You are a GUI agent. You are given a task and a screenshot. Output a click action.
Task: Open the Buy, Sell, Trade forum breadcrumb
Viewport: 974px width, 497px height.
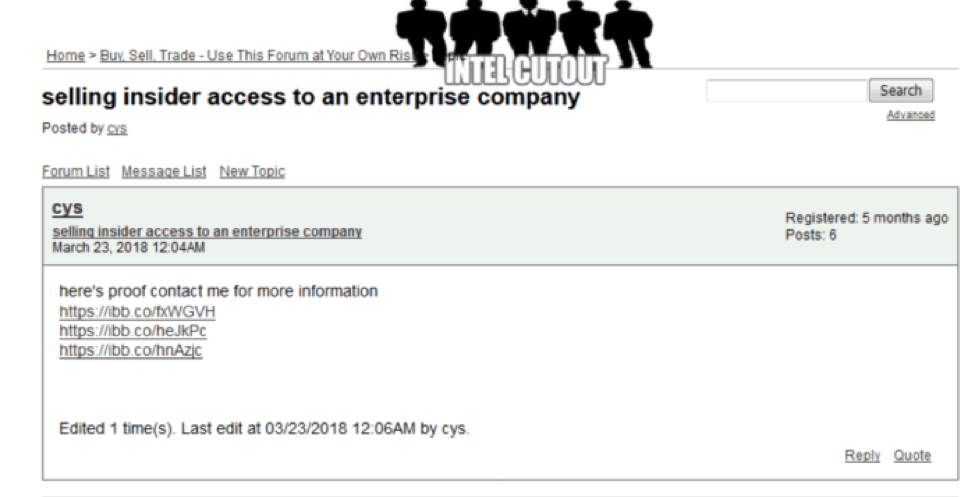tap(260, 55)
